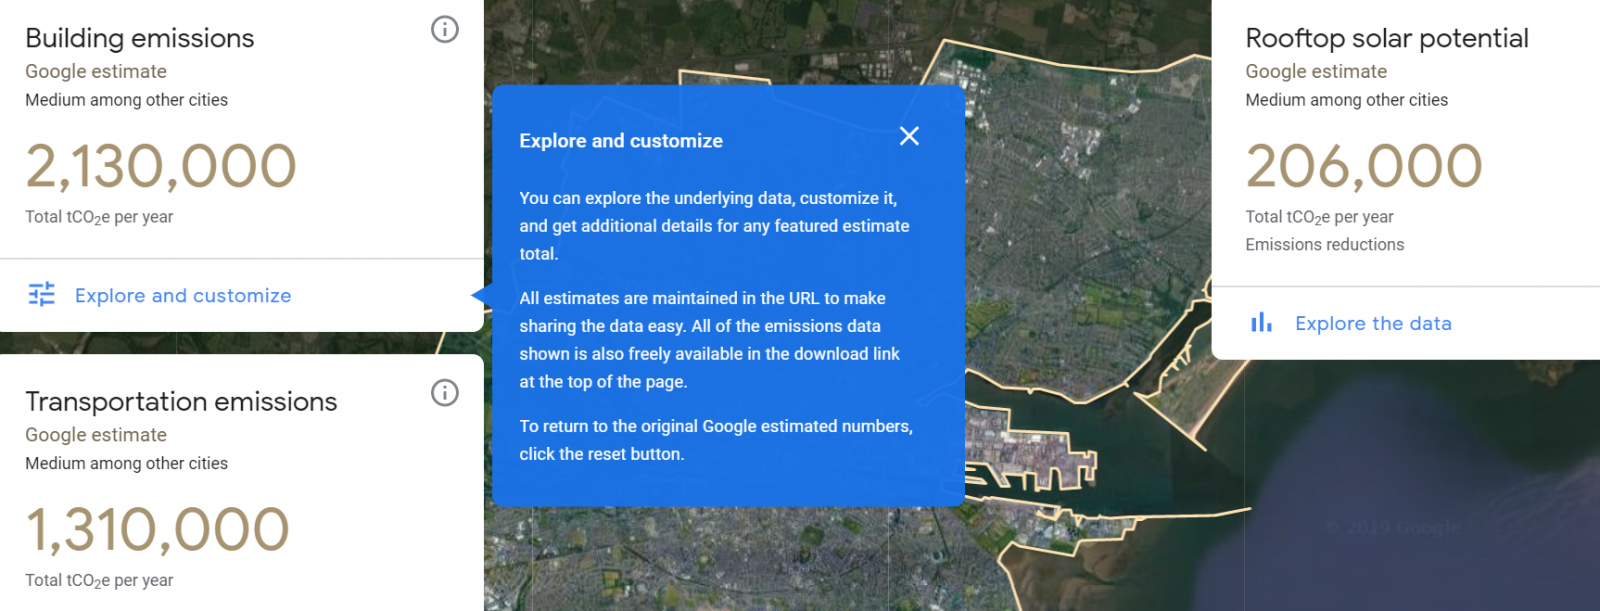Open the Explore the data link
Image resolution: width=1600 pixels, height=611 pixels.
(x=1373, y=324)
